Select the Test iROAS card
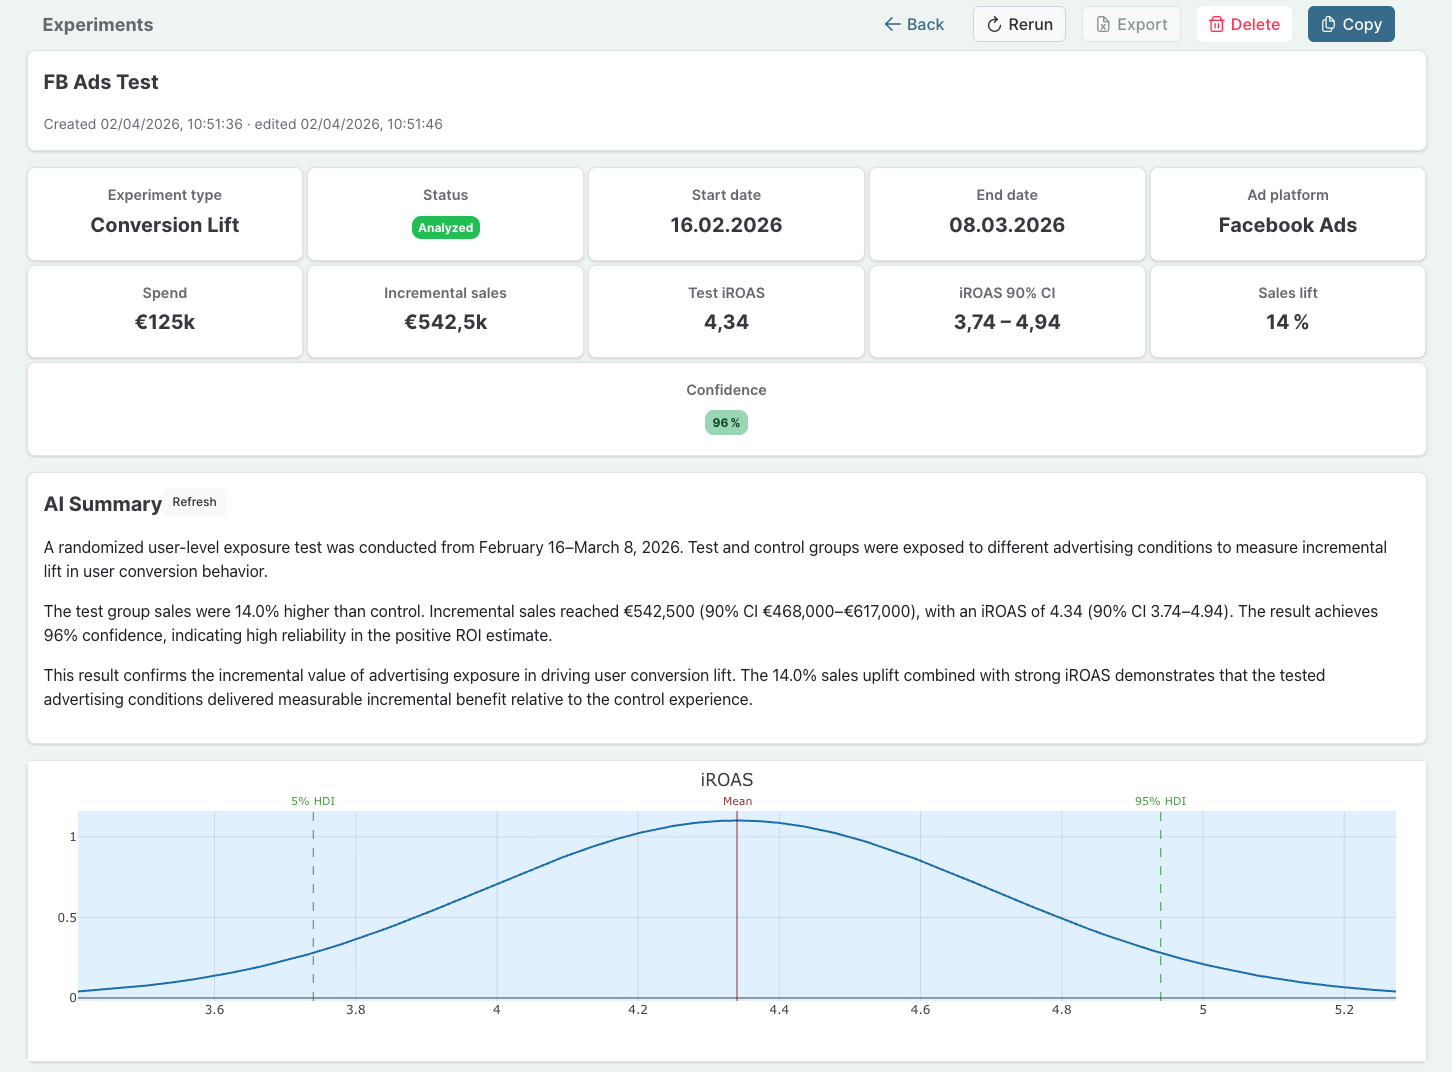This screenshot has height=1072, width=1452. tap(726, 311)
